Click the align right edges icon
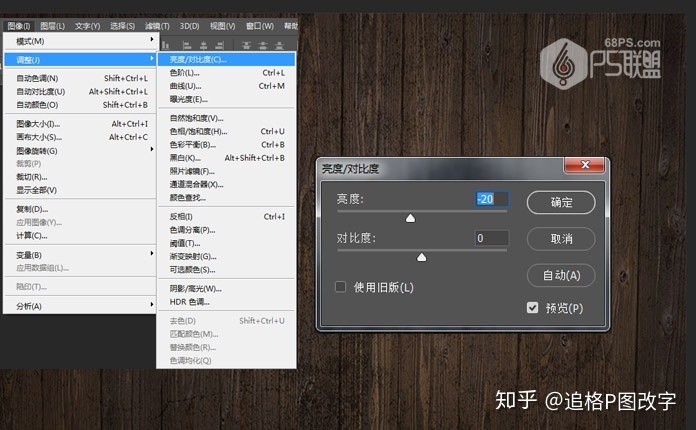The height and width of the screenshot is (430, 696). coord(219,45)
